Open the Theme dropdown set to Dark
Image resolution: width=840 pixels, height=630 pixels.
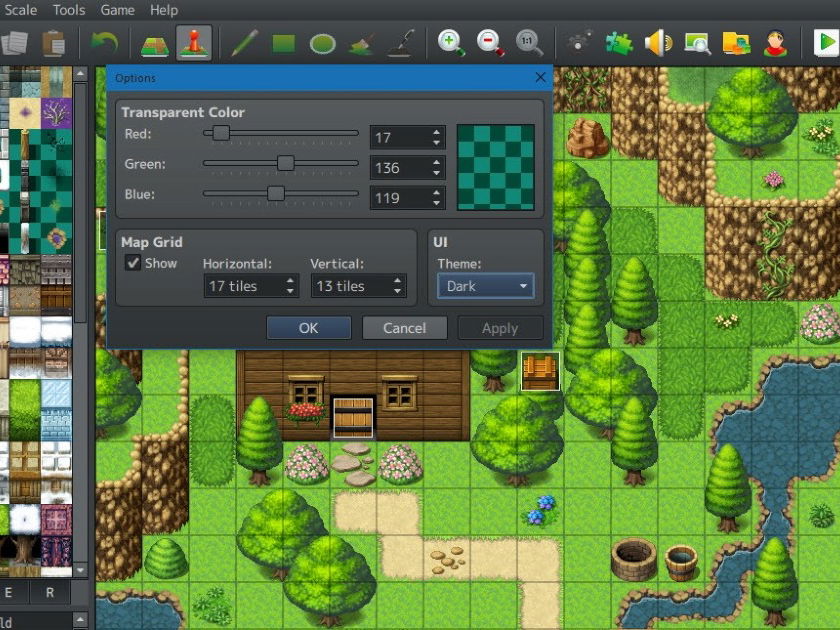[x=485, y=286]
